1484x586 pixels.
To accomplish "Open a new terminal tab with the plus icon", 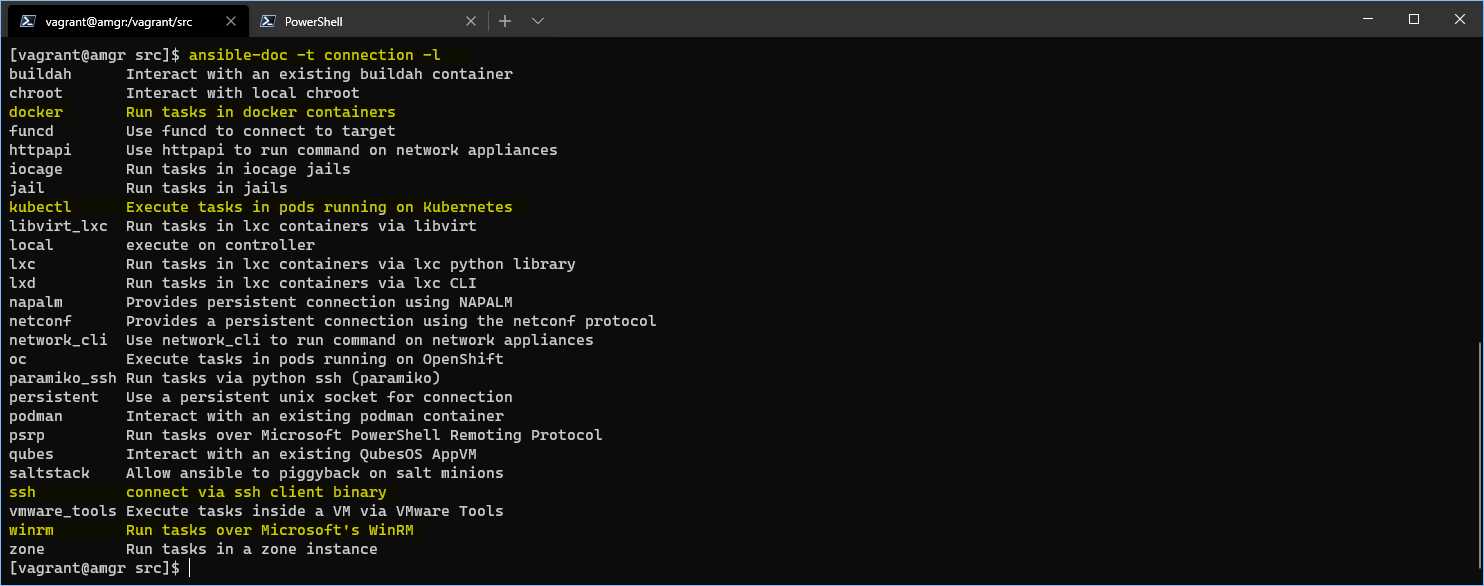I will (505, 20).
